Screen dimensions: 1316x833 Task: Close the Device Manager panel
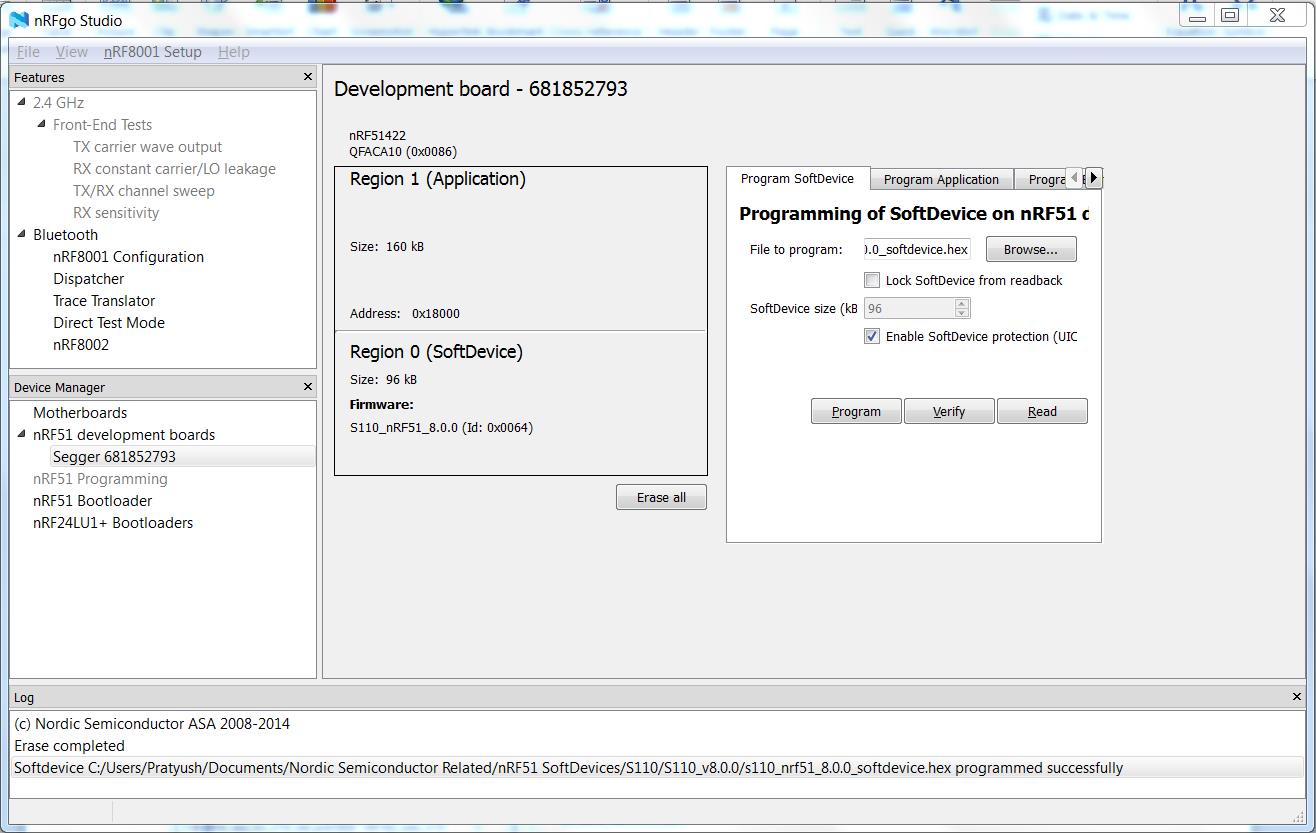pos(308,387)
